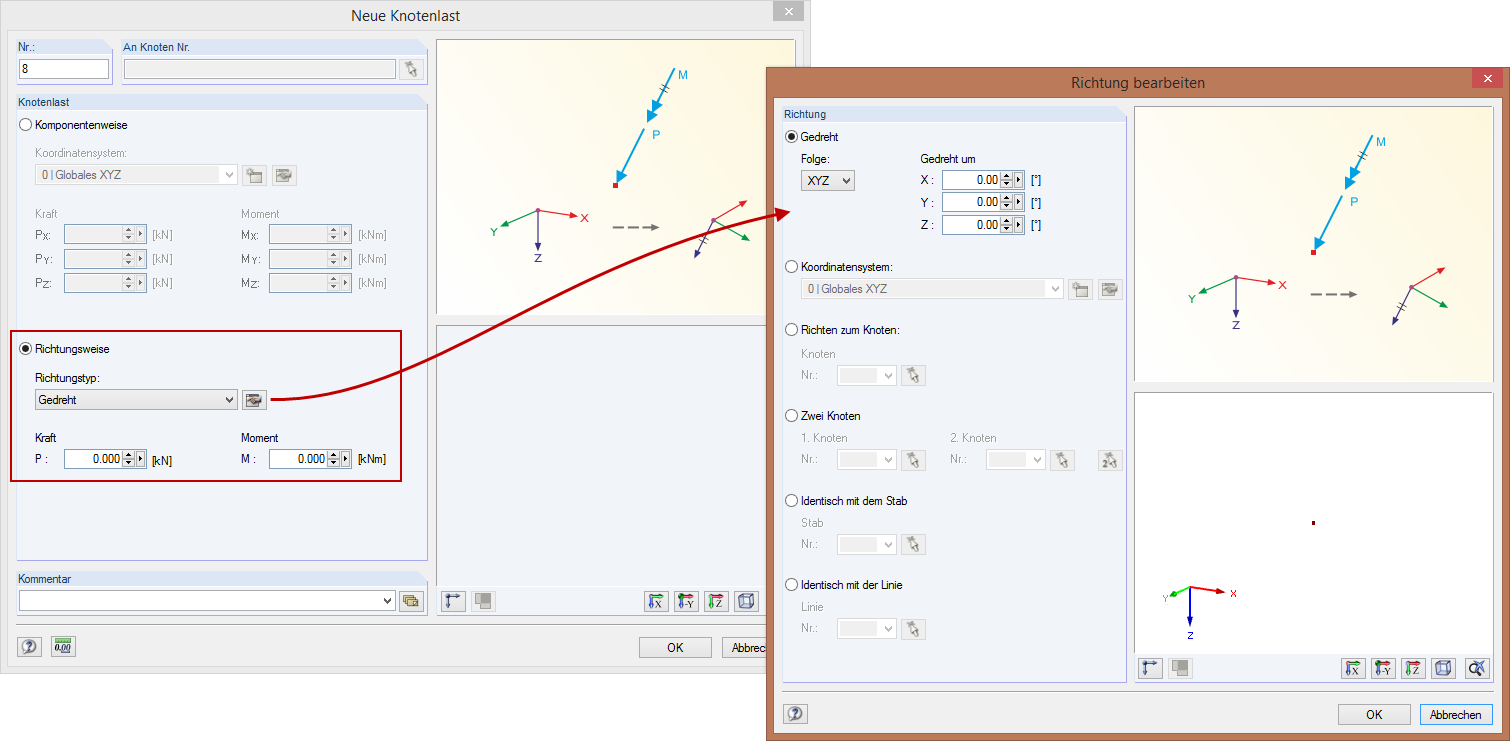This screenshot has width=1510, height=741.
Task: Click help icon in Richtung bearbeiten dialog
Action: 796,714
